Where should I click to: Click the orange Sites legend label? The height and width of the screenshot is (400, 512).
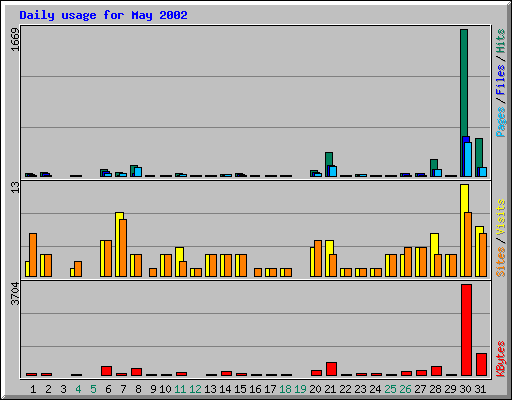pyautogui.click(x=501, y=262)
